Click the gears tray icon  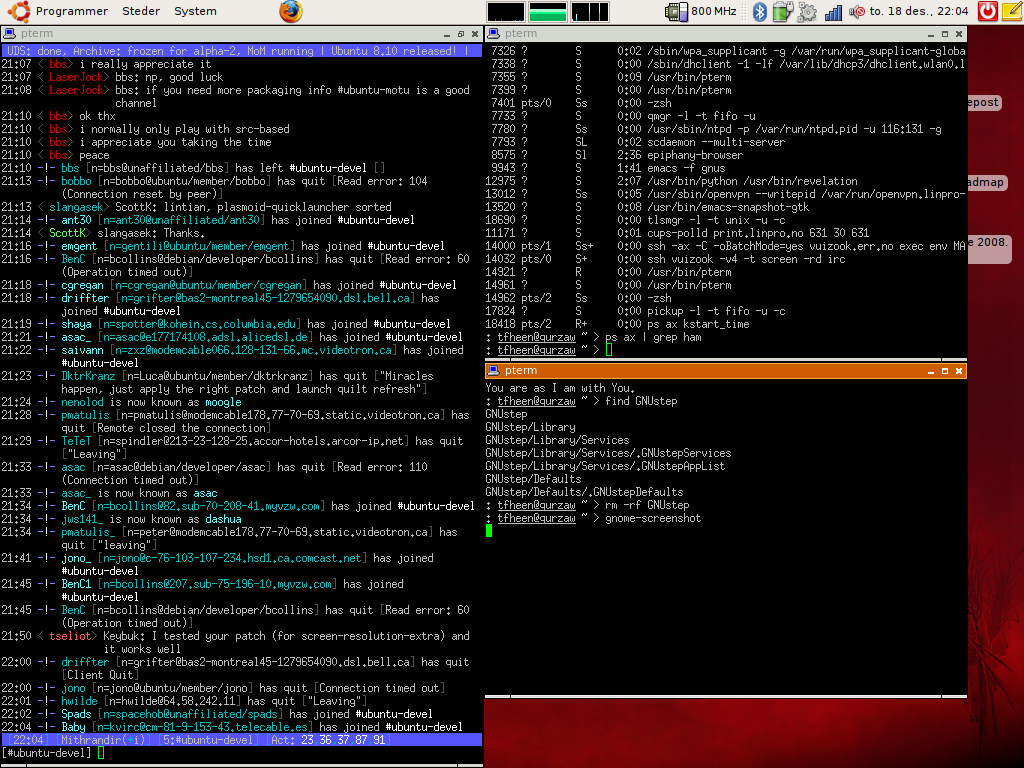pyautogui.click(x=807, y=12)
